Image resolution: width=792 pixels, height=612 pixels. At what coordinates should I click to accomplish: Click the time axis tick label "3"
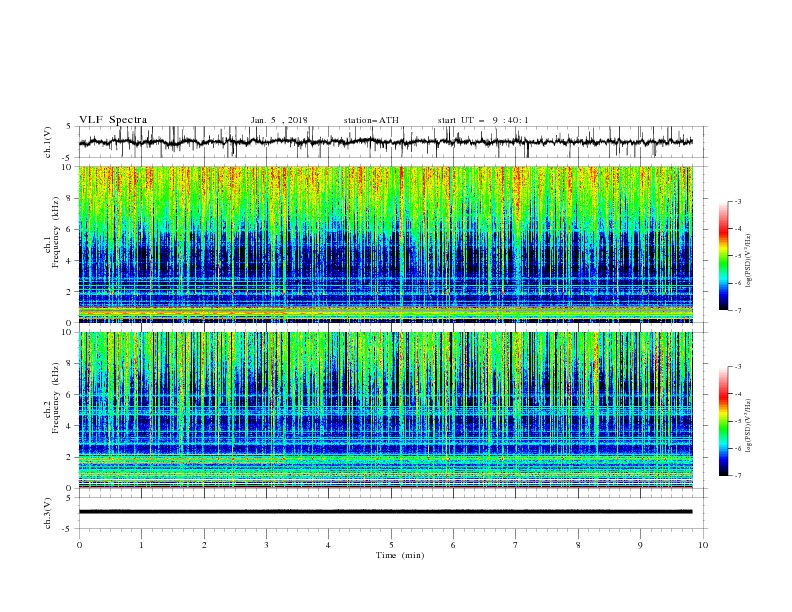266,545
